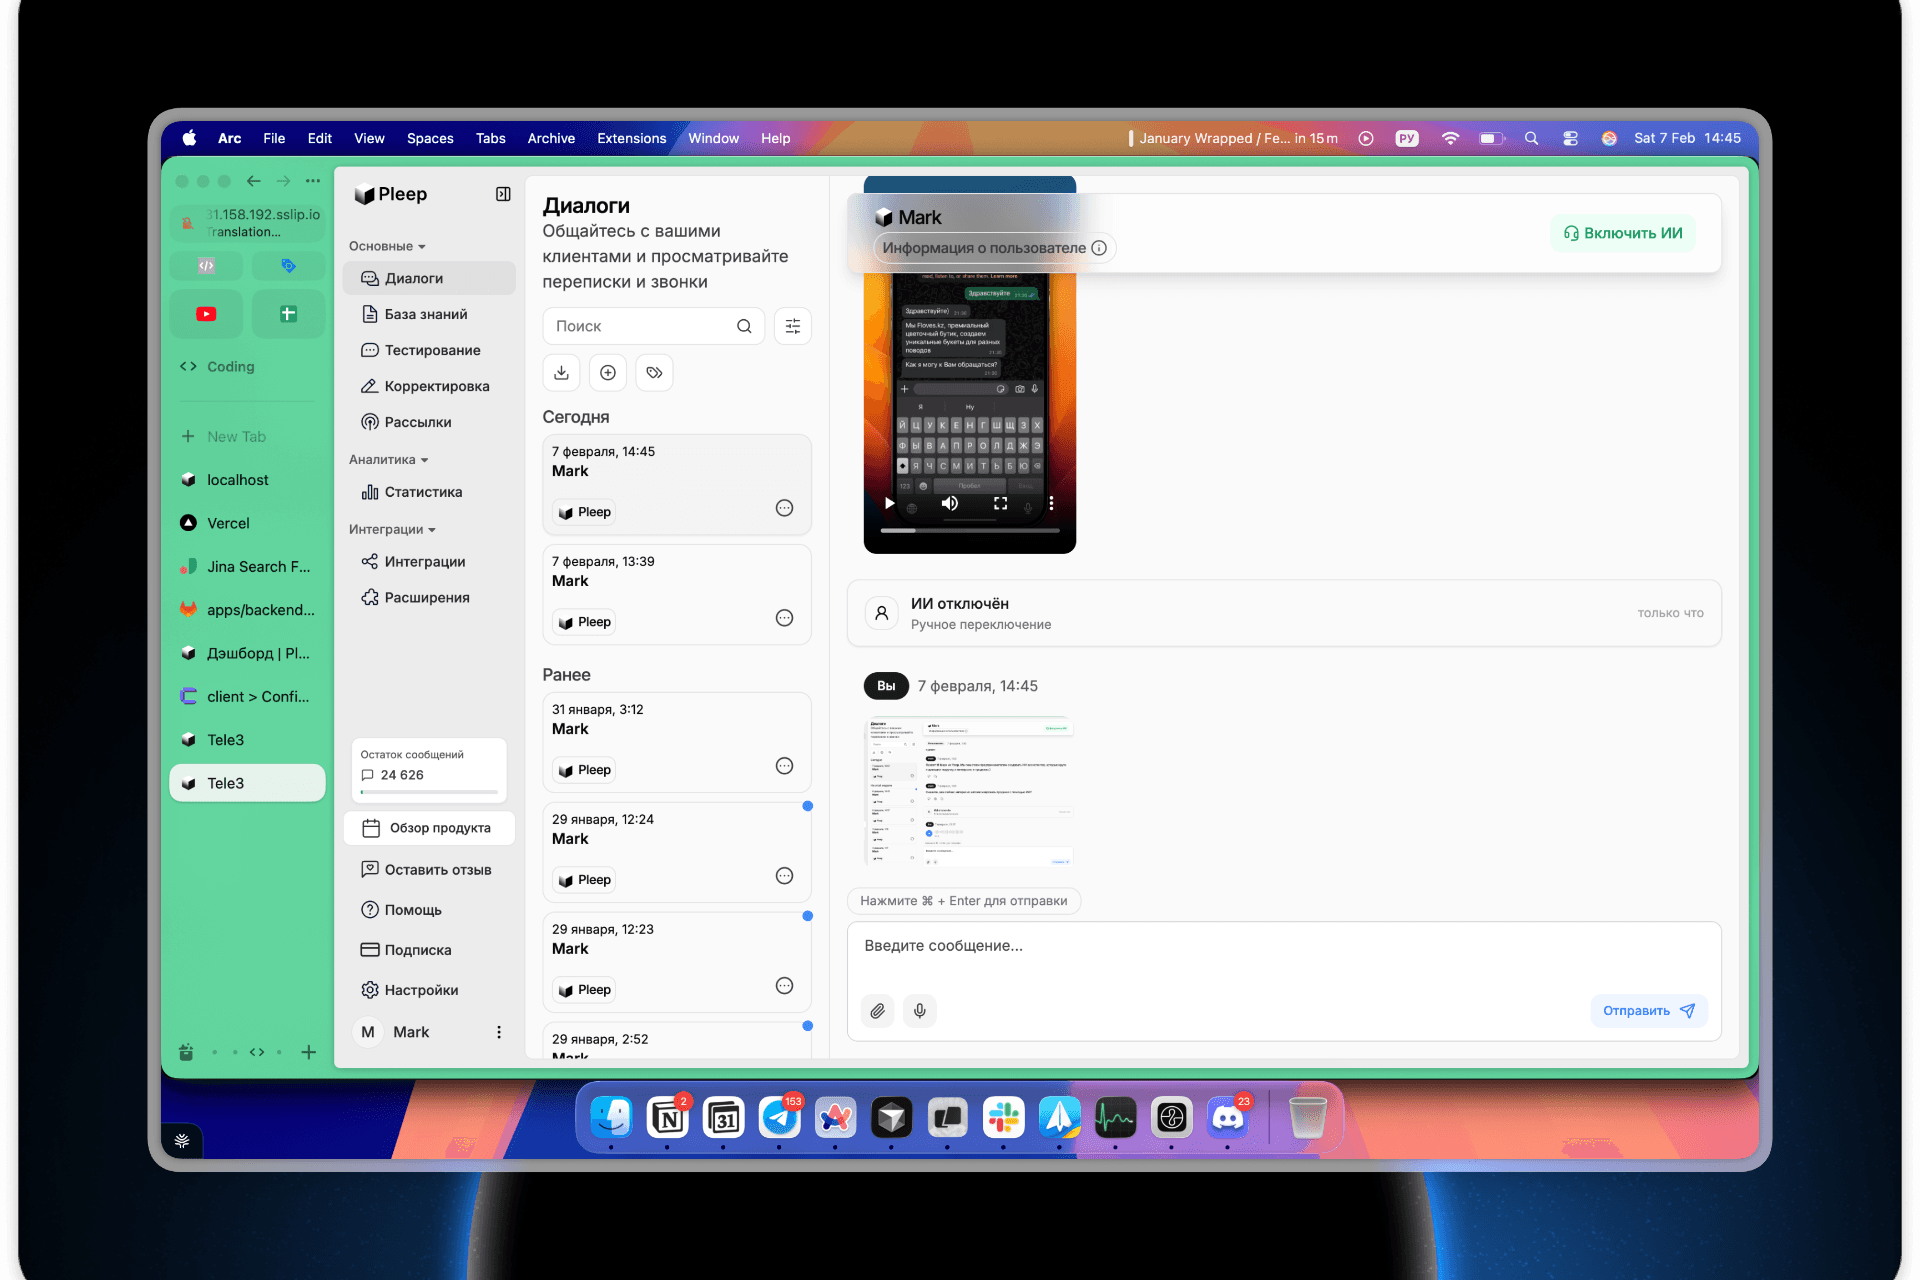Image resolution: width=1920 pixels, height=1280 pixels.
Task: Collapse the Pleep sidebar panel icon
Action: click(x=503, y=194)
